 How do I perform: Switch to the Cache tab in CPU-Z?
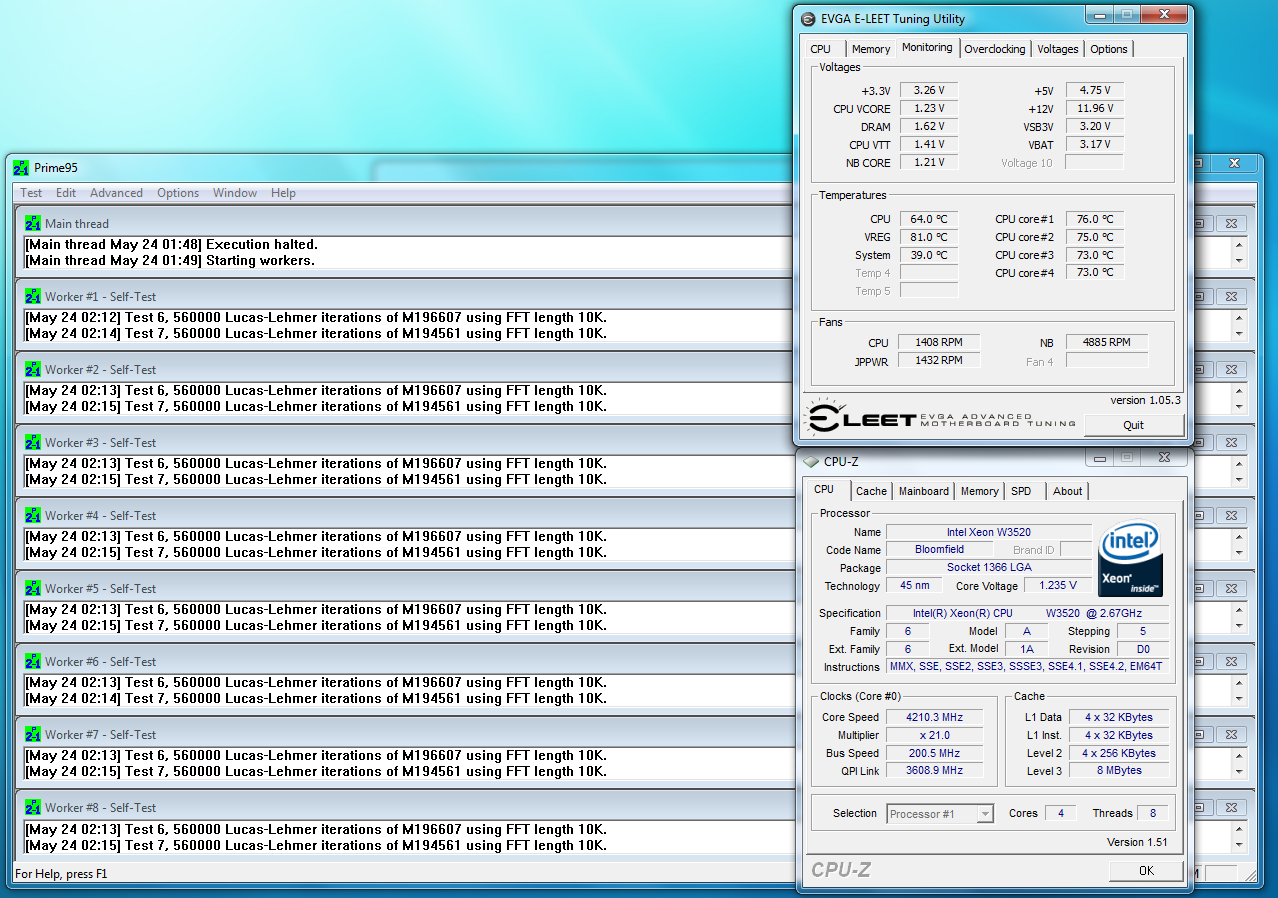coord(871,491)
